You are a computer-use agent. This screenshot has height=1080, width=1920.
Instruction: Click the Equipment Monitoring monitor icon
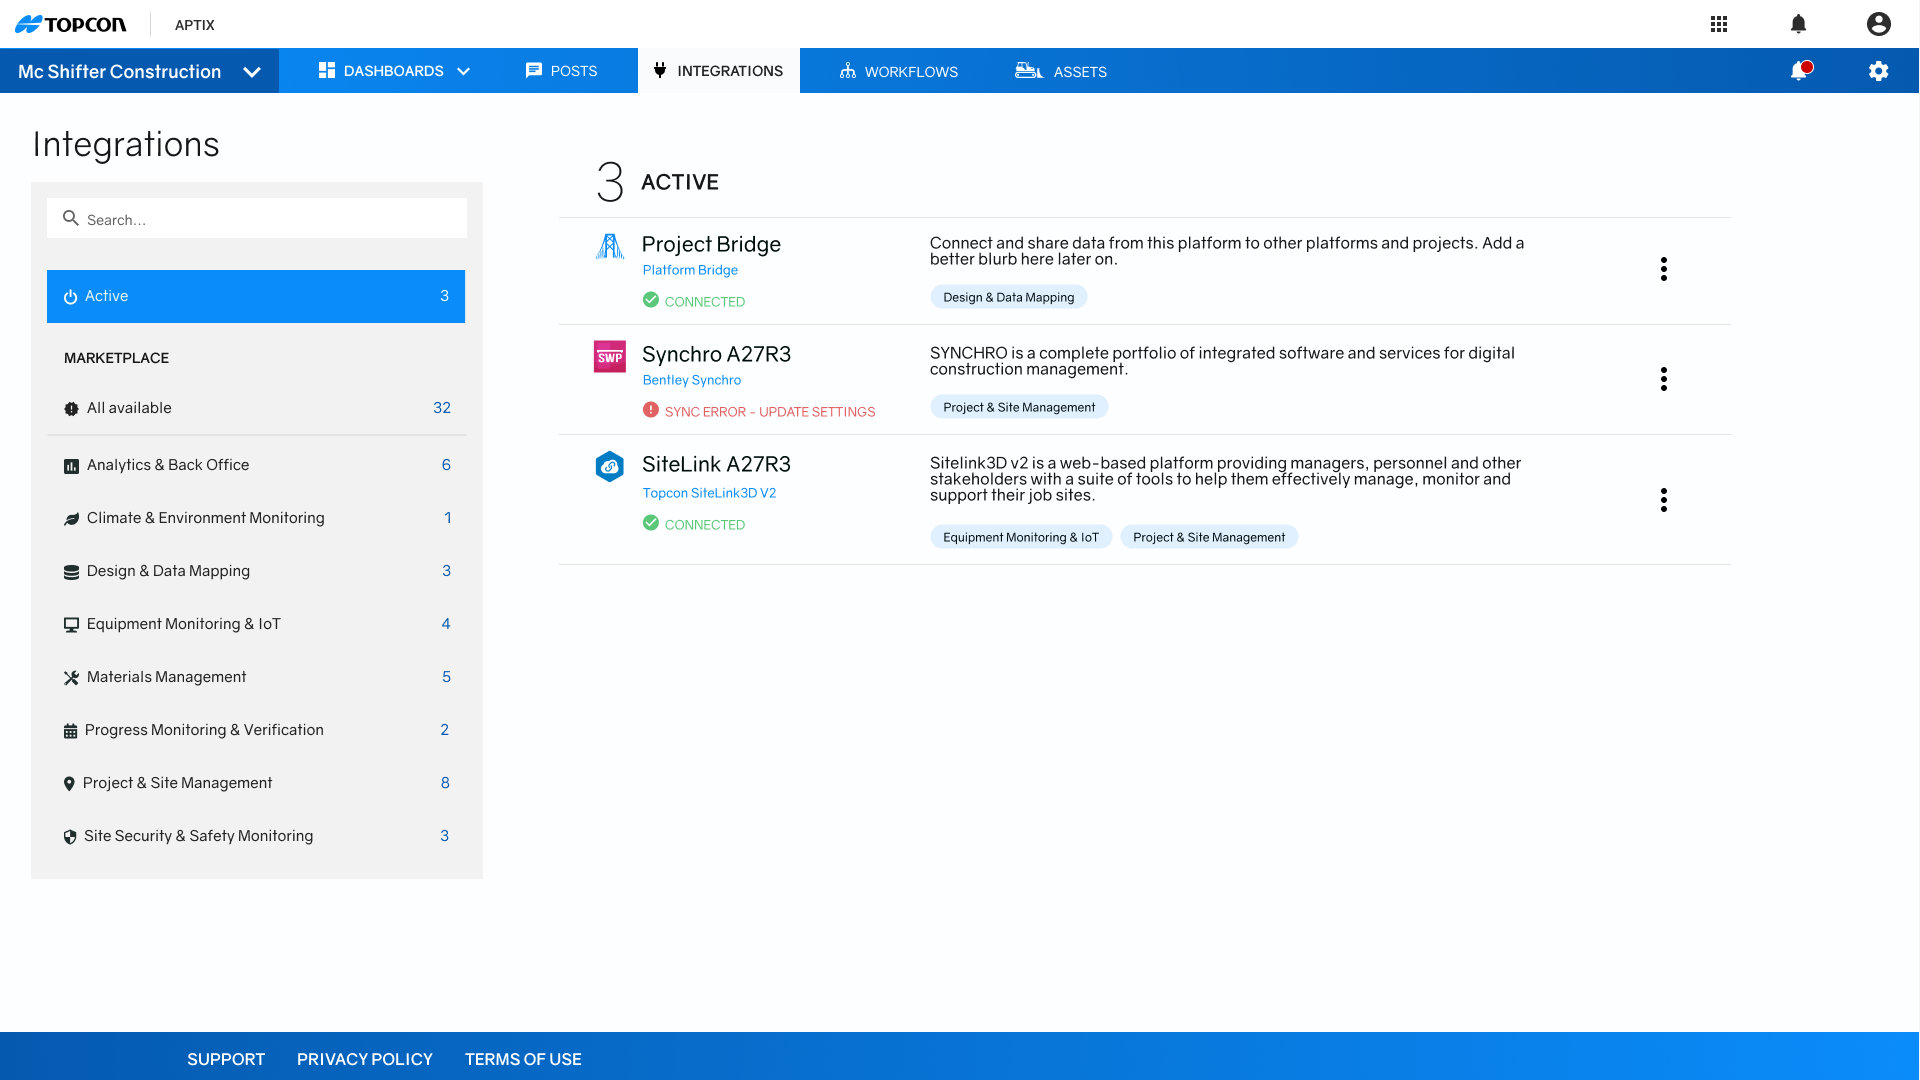click(71, 625)
